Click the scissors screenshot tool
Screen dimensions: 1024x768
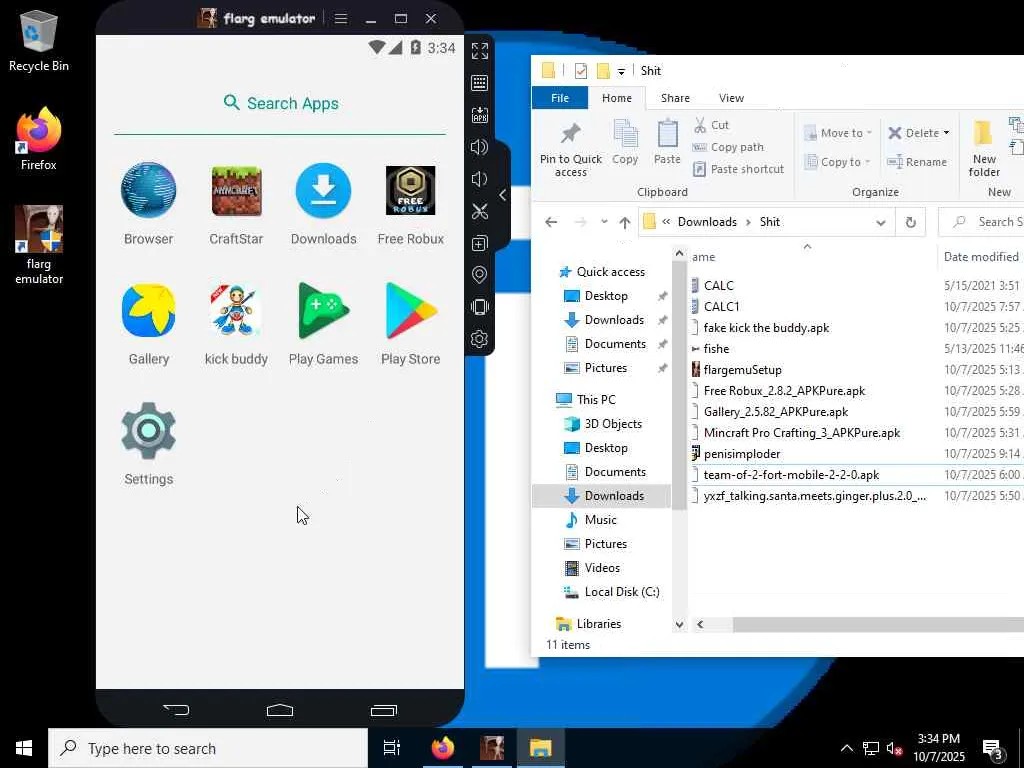(479, 211)
